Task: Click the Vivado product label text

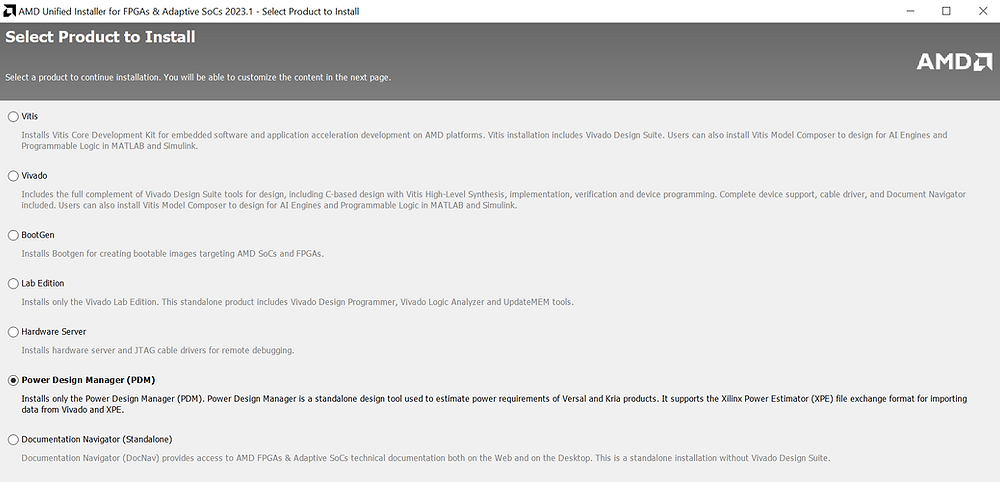Action: coord(34,175)
